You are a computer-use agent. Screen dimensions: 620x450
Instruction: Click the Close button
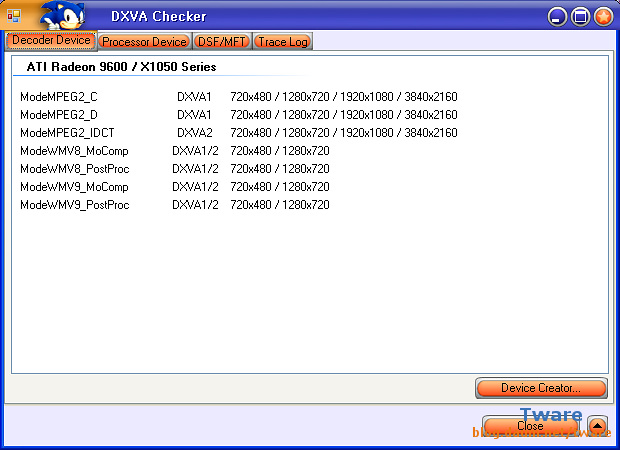(530, 426)
